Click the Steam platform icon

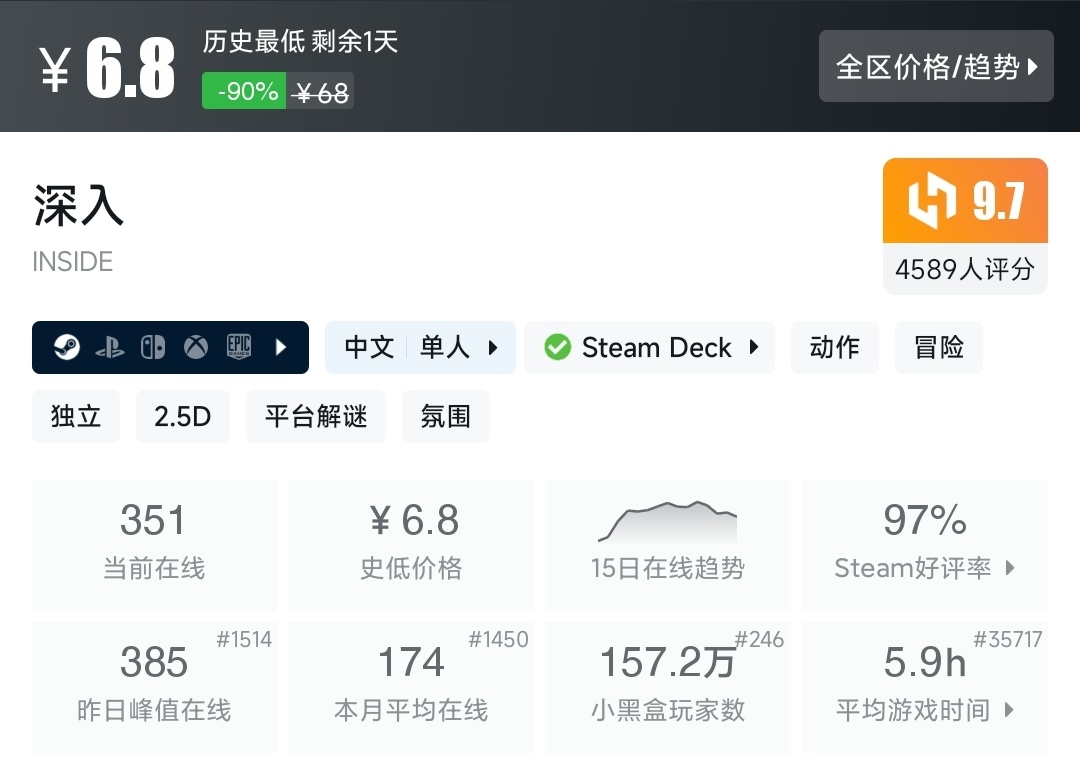click(x=67, y=348)
